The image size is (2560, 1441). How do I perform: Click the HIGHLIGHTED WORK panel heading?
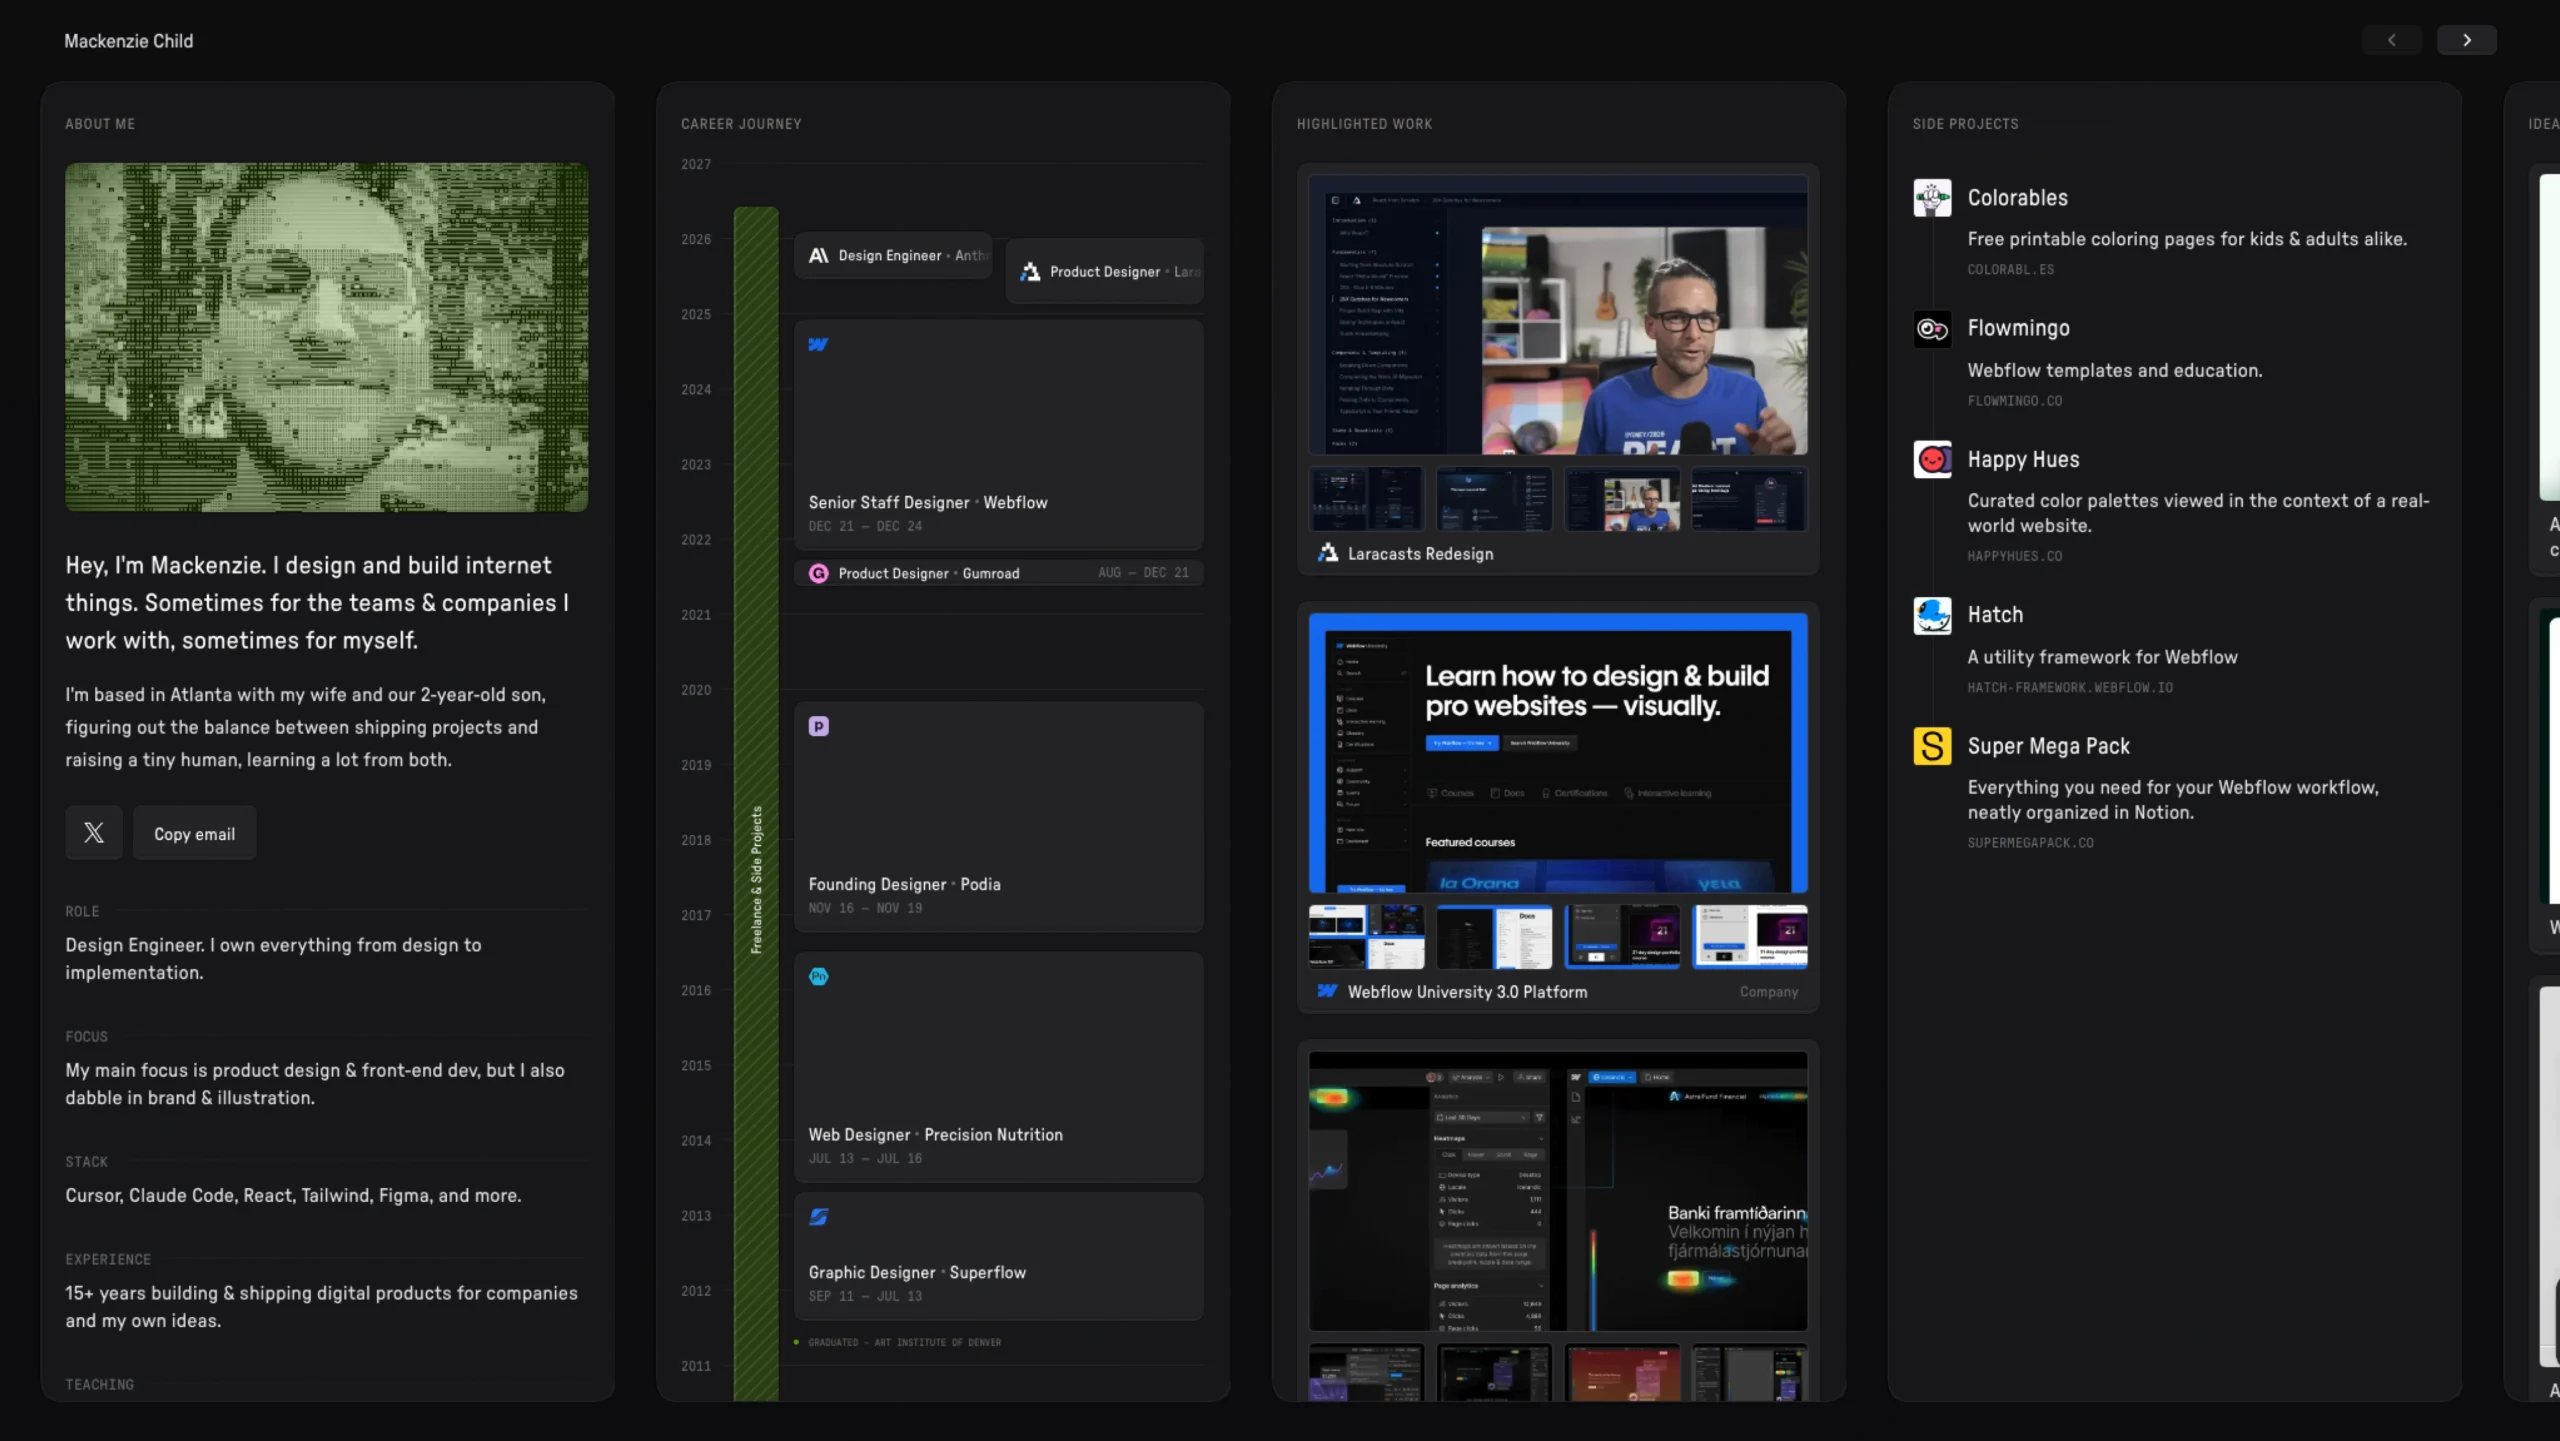tap(1364, 124)
